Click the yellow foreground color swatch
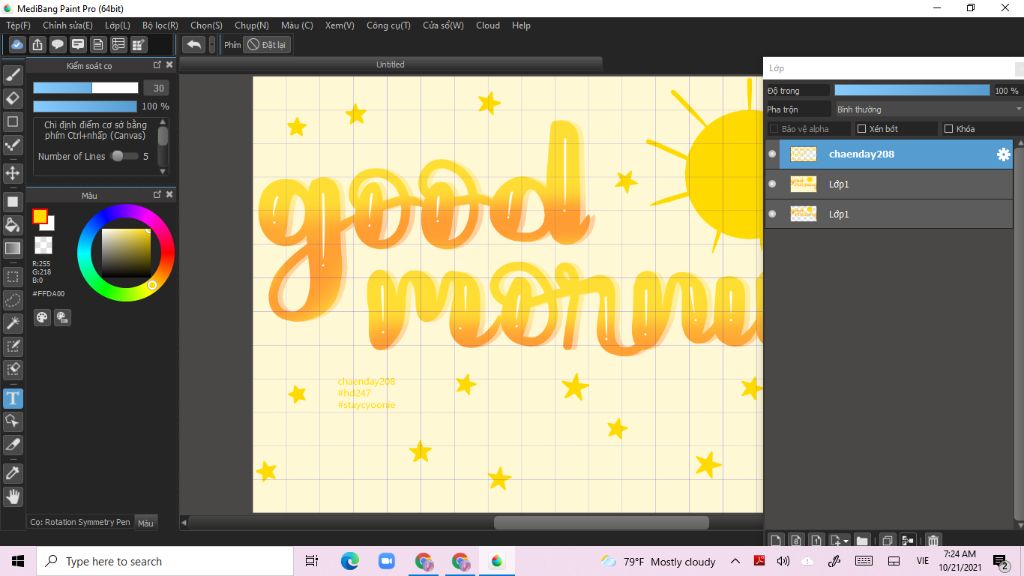 pos(40,217)
